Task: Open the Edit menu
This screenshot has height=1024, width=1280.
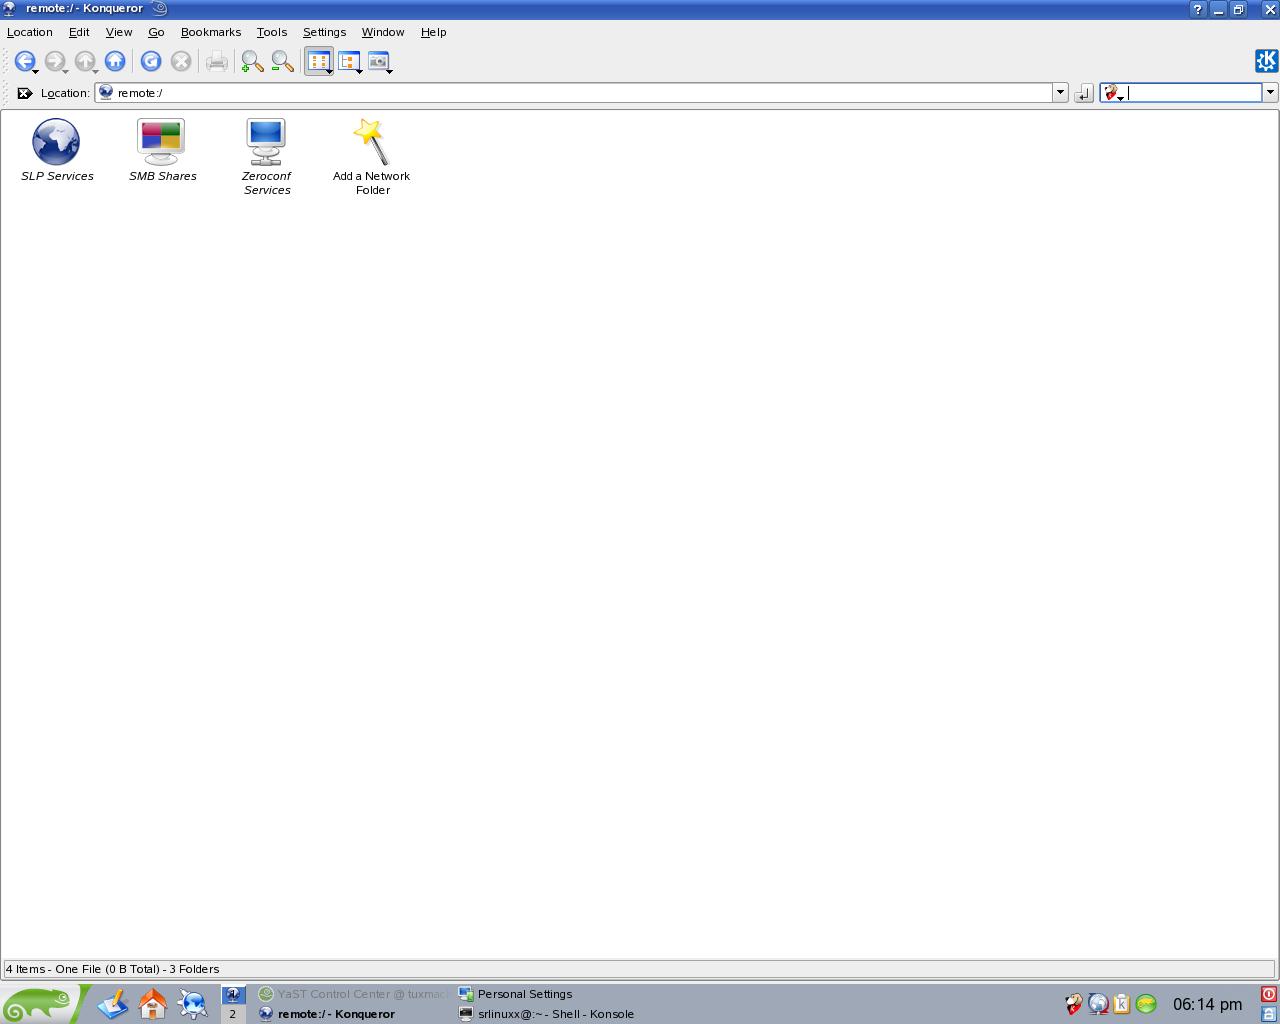Action: [79, 32]
